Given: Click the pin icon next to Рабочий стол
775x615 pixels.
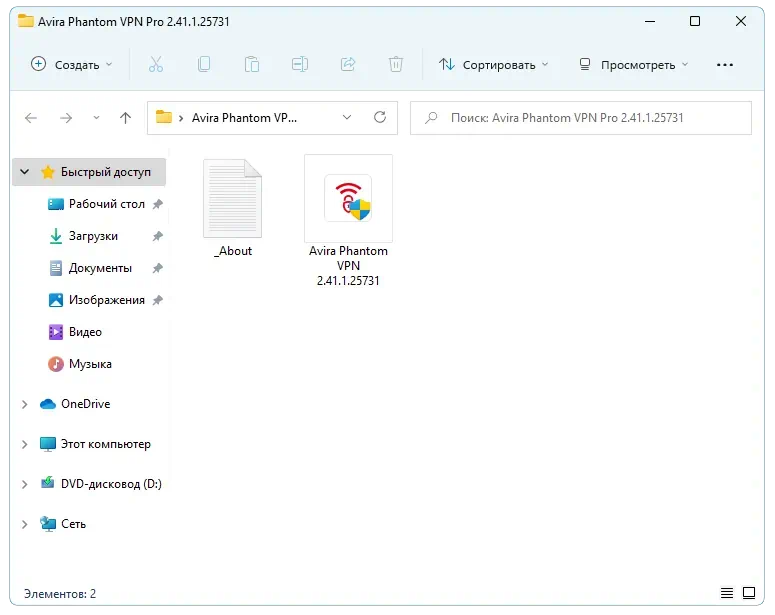Looking at the screenshot, I should pos(158,204).
